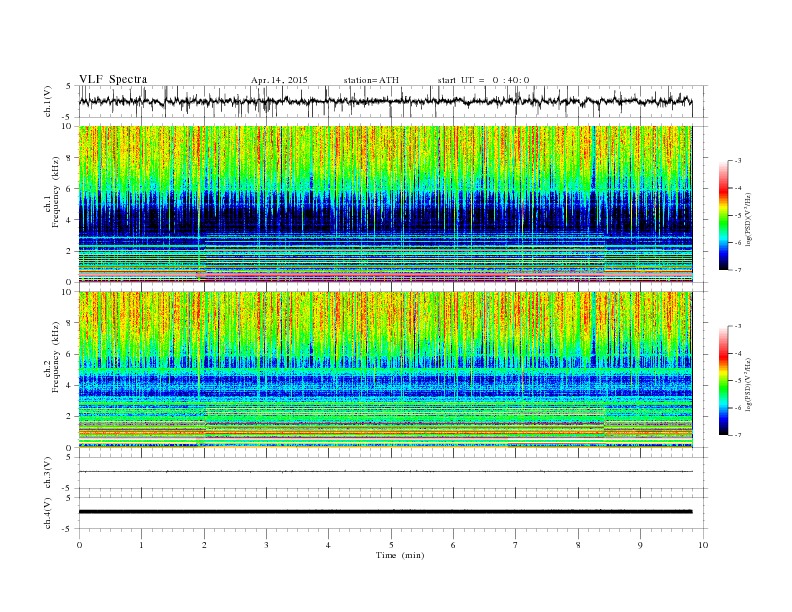Image resolution: width=792 pixels, height=612 pixels.
Task: Click the ch.3 flat waveform trace
Action: click(x=385, y=472)
